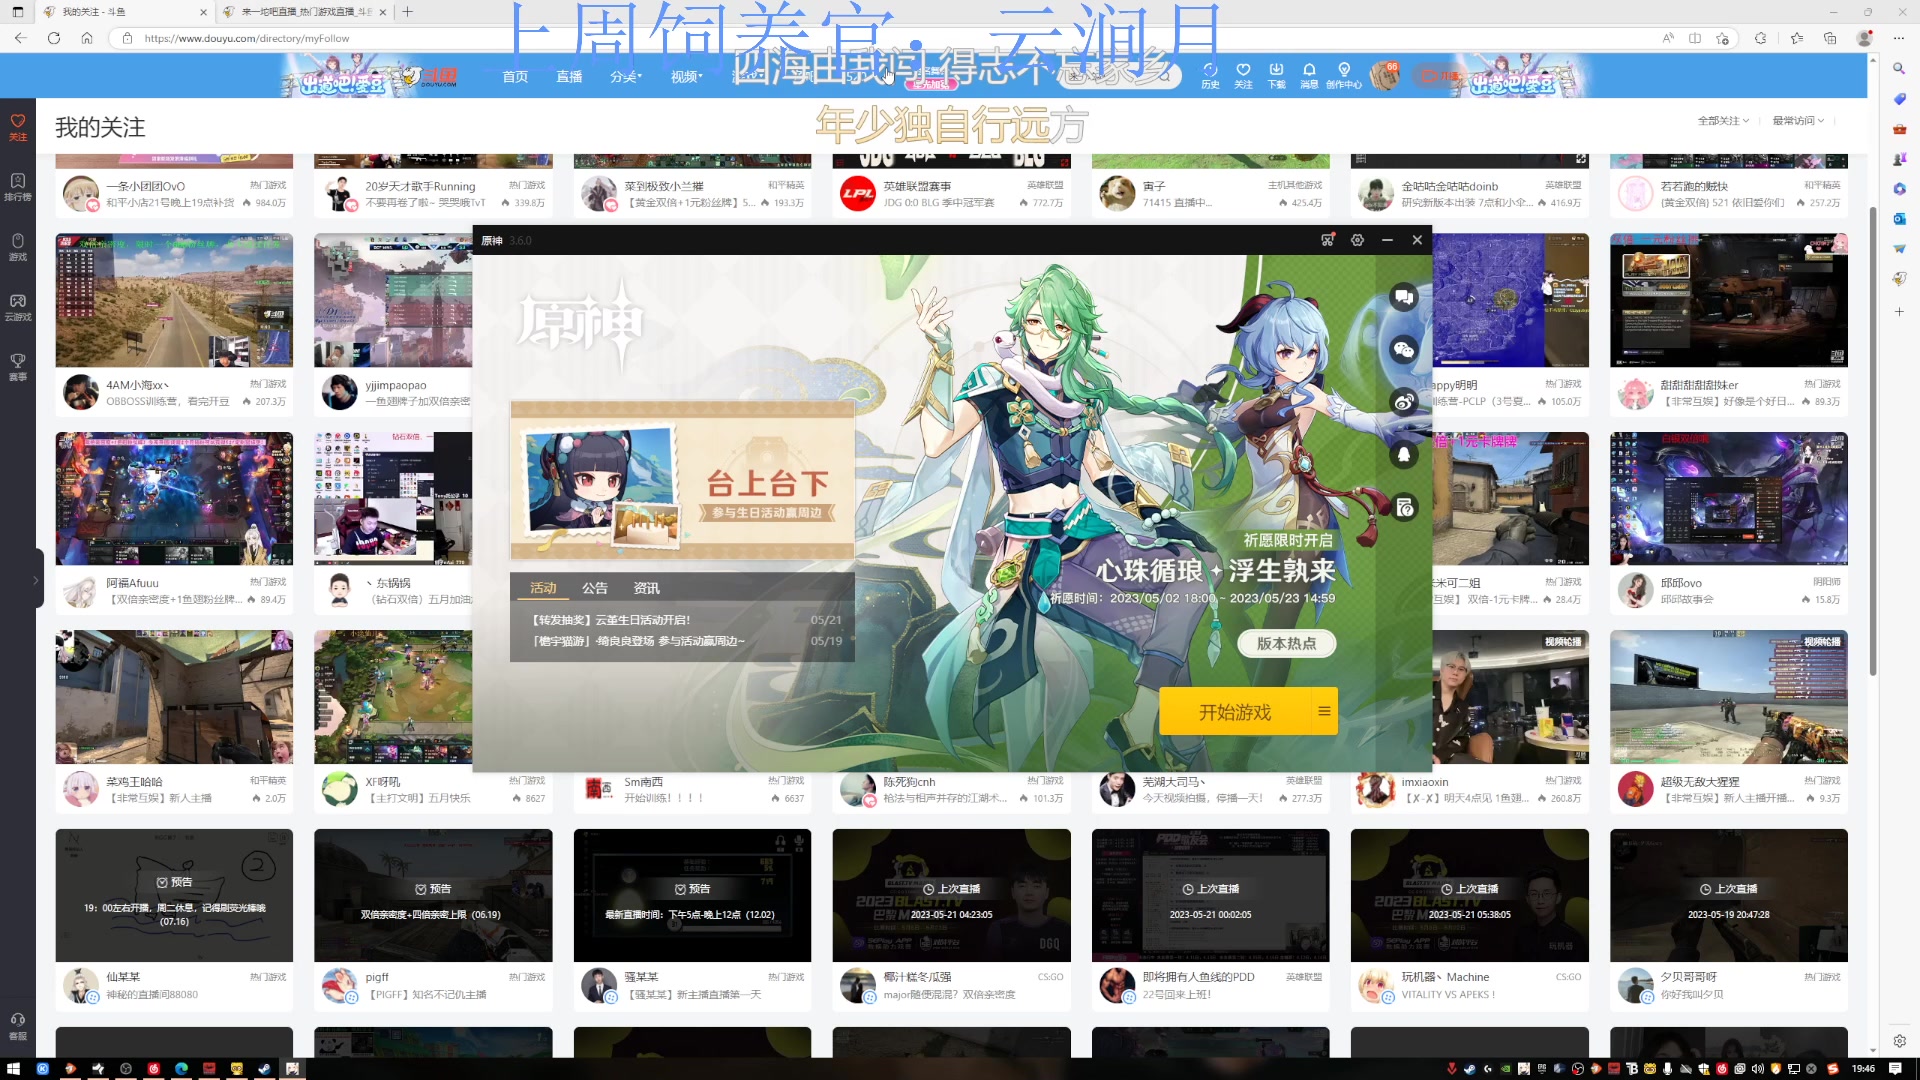The image size is (1920, 1080).
Task: Open the Genshin launcher settings gear
Action: [1357, 240]
